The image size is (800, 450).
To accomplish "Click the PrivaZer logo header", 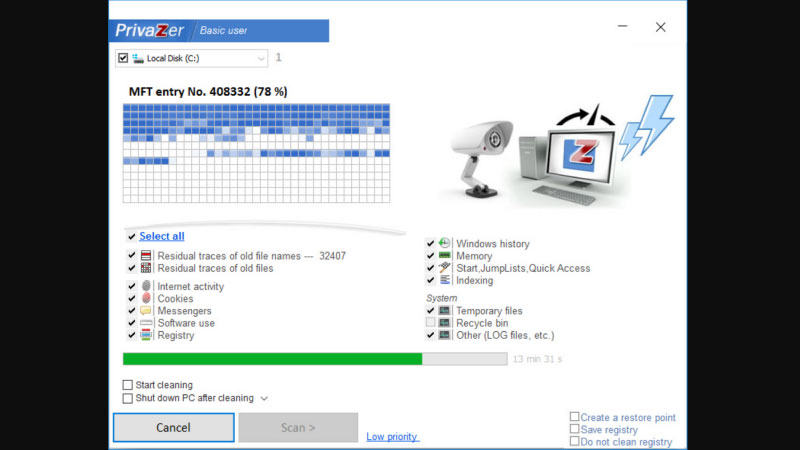I will [x=149, y=30].
